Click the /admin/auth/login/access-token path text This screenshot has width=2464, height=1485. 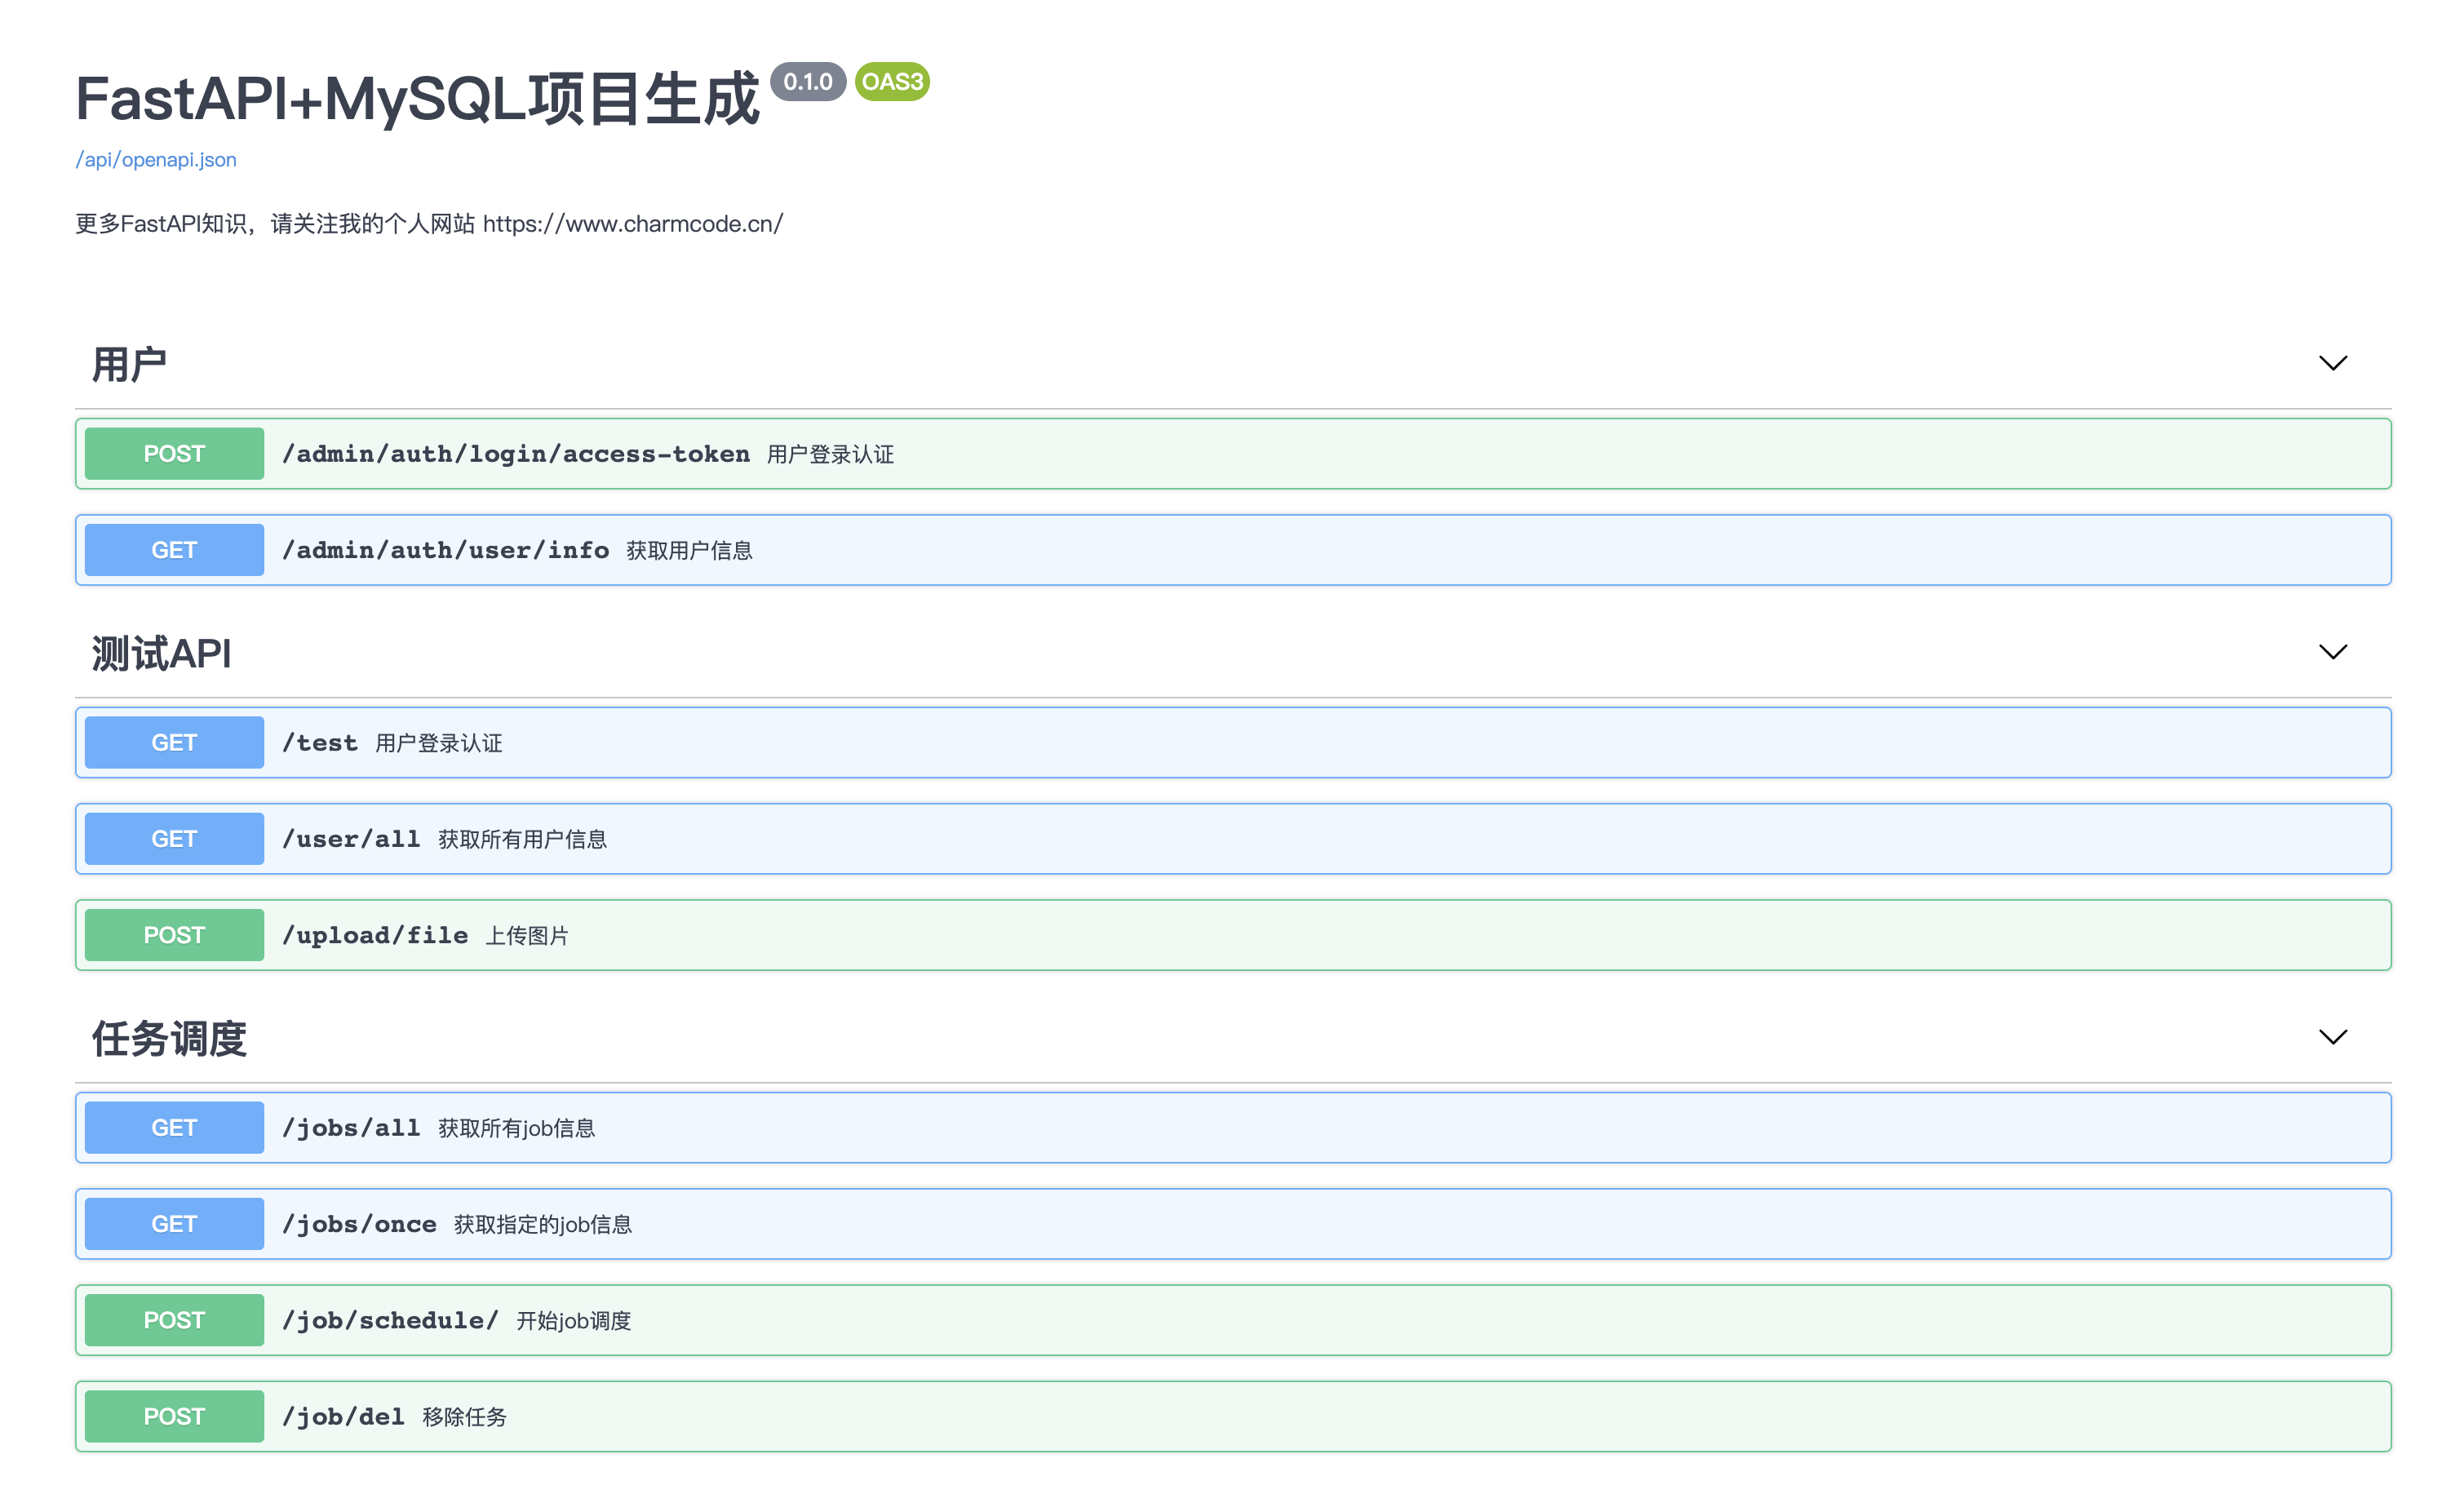pos(516,454)
